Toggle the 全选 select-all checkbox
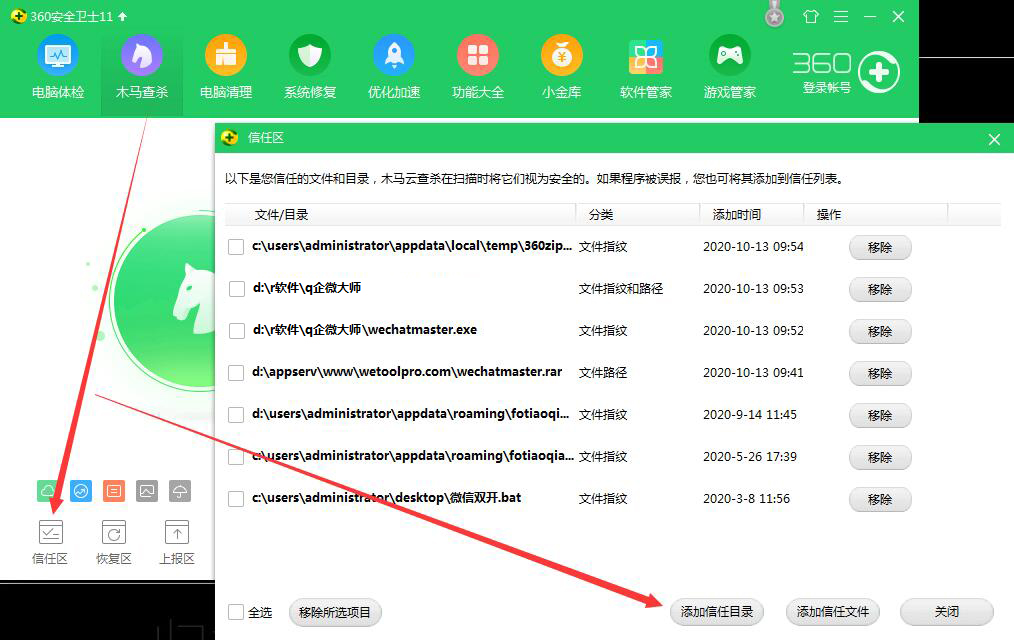 [236, 612]
